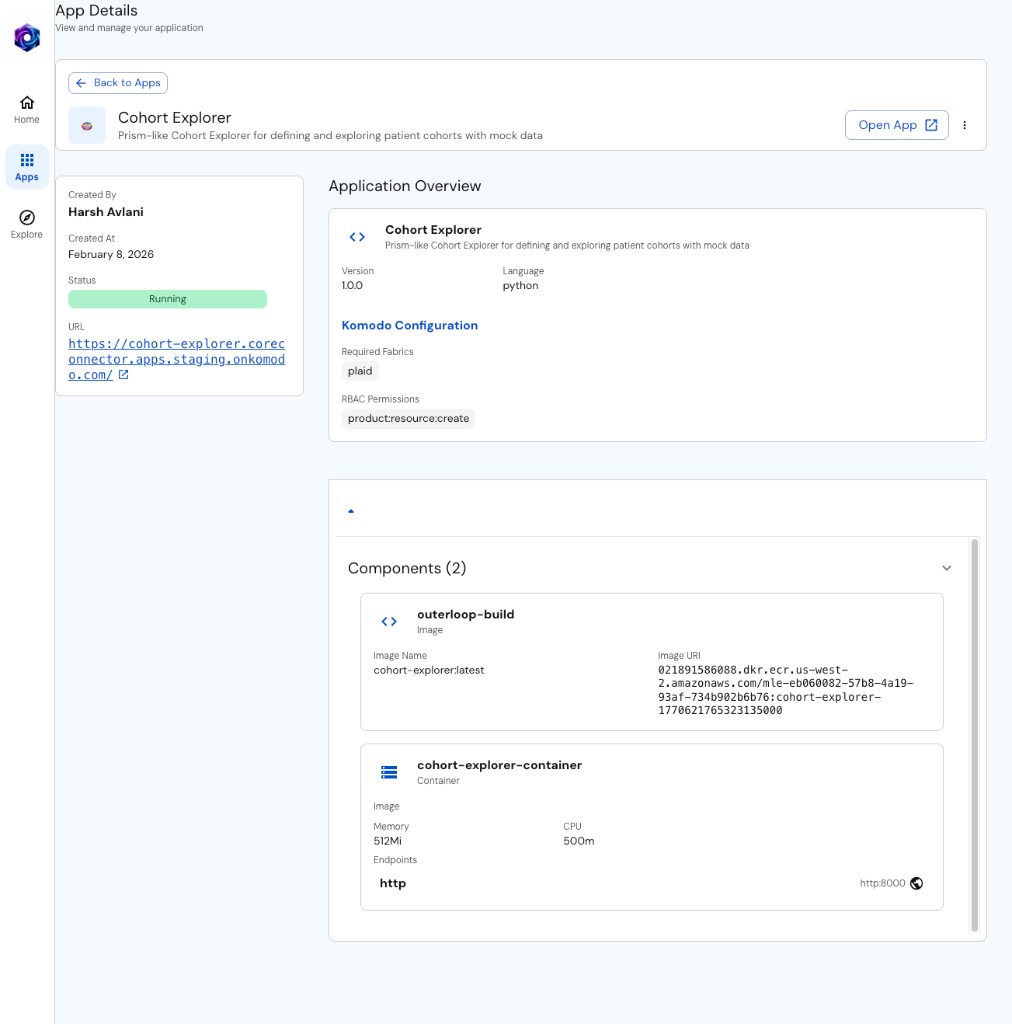Viewport: 1012px width, 1024px height.
Task: Click the Components (2) heading
Action: pos(407,568)
